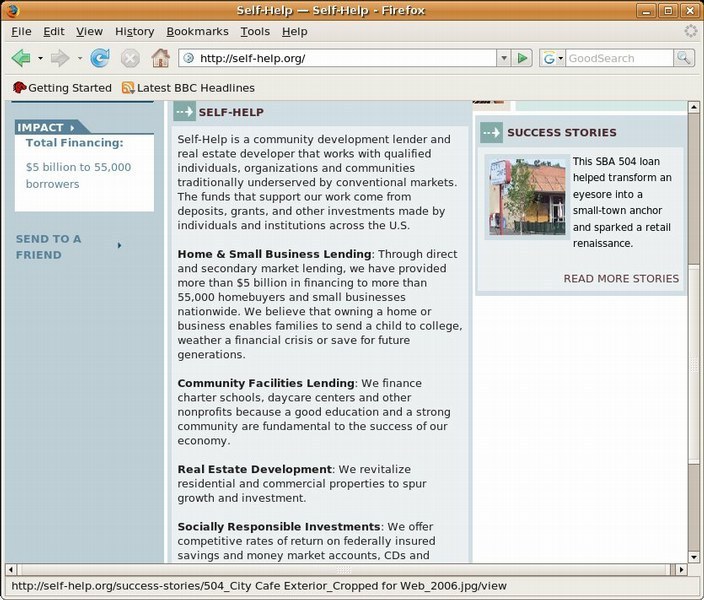This screenshot has width=704, height=600.
Task: Open the search engine selector dropdown
Action: coord(553,58)
